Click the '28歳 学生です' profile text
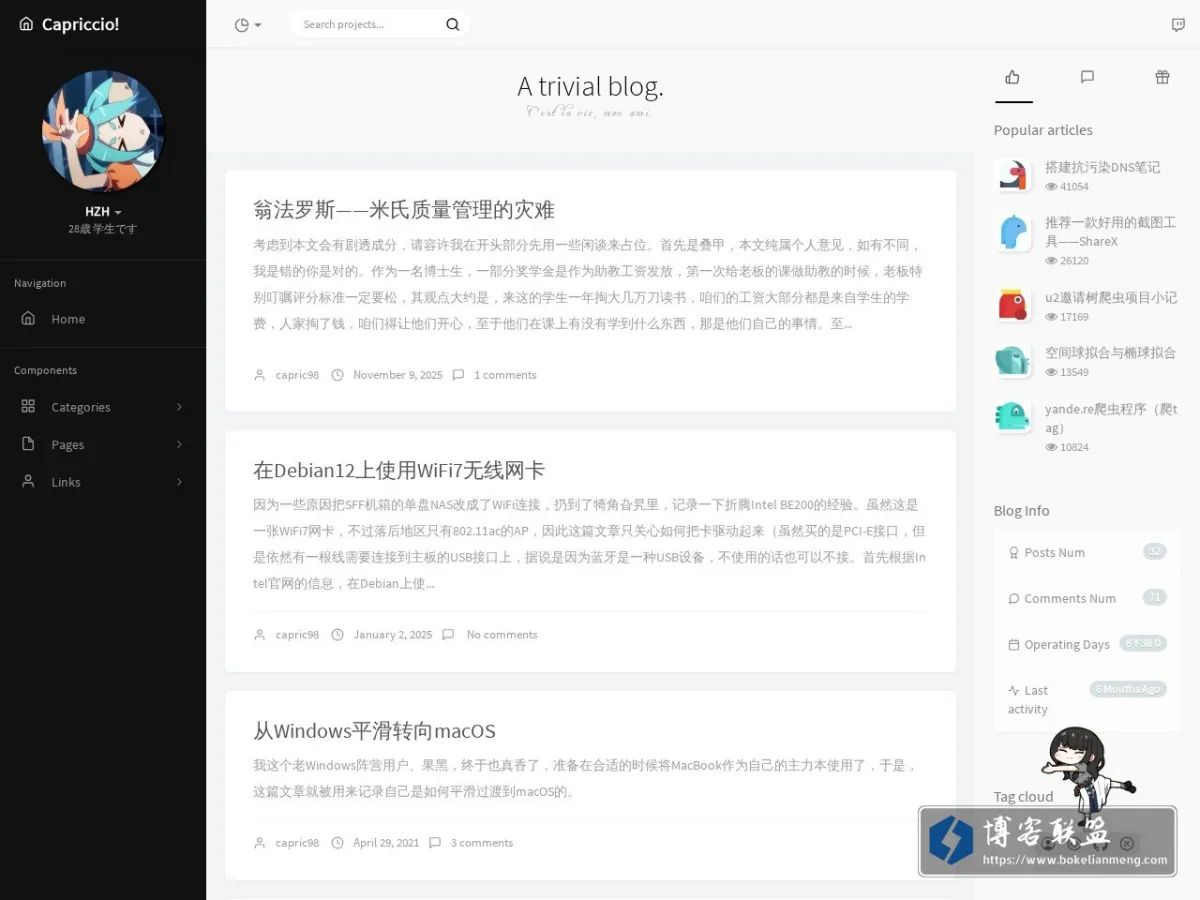This screenshot has height=900, width=1200. point(103,229)
